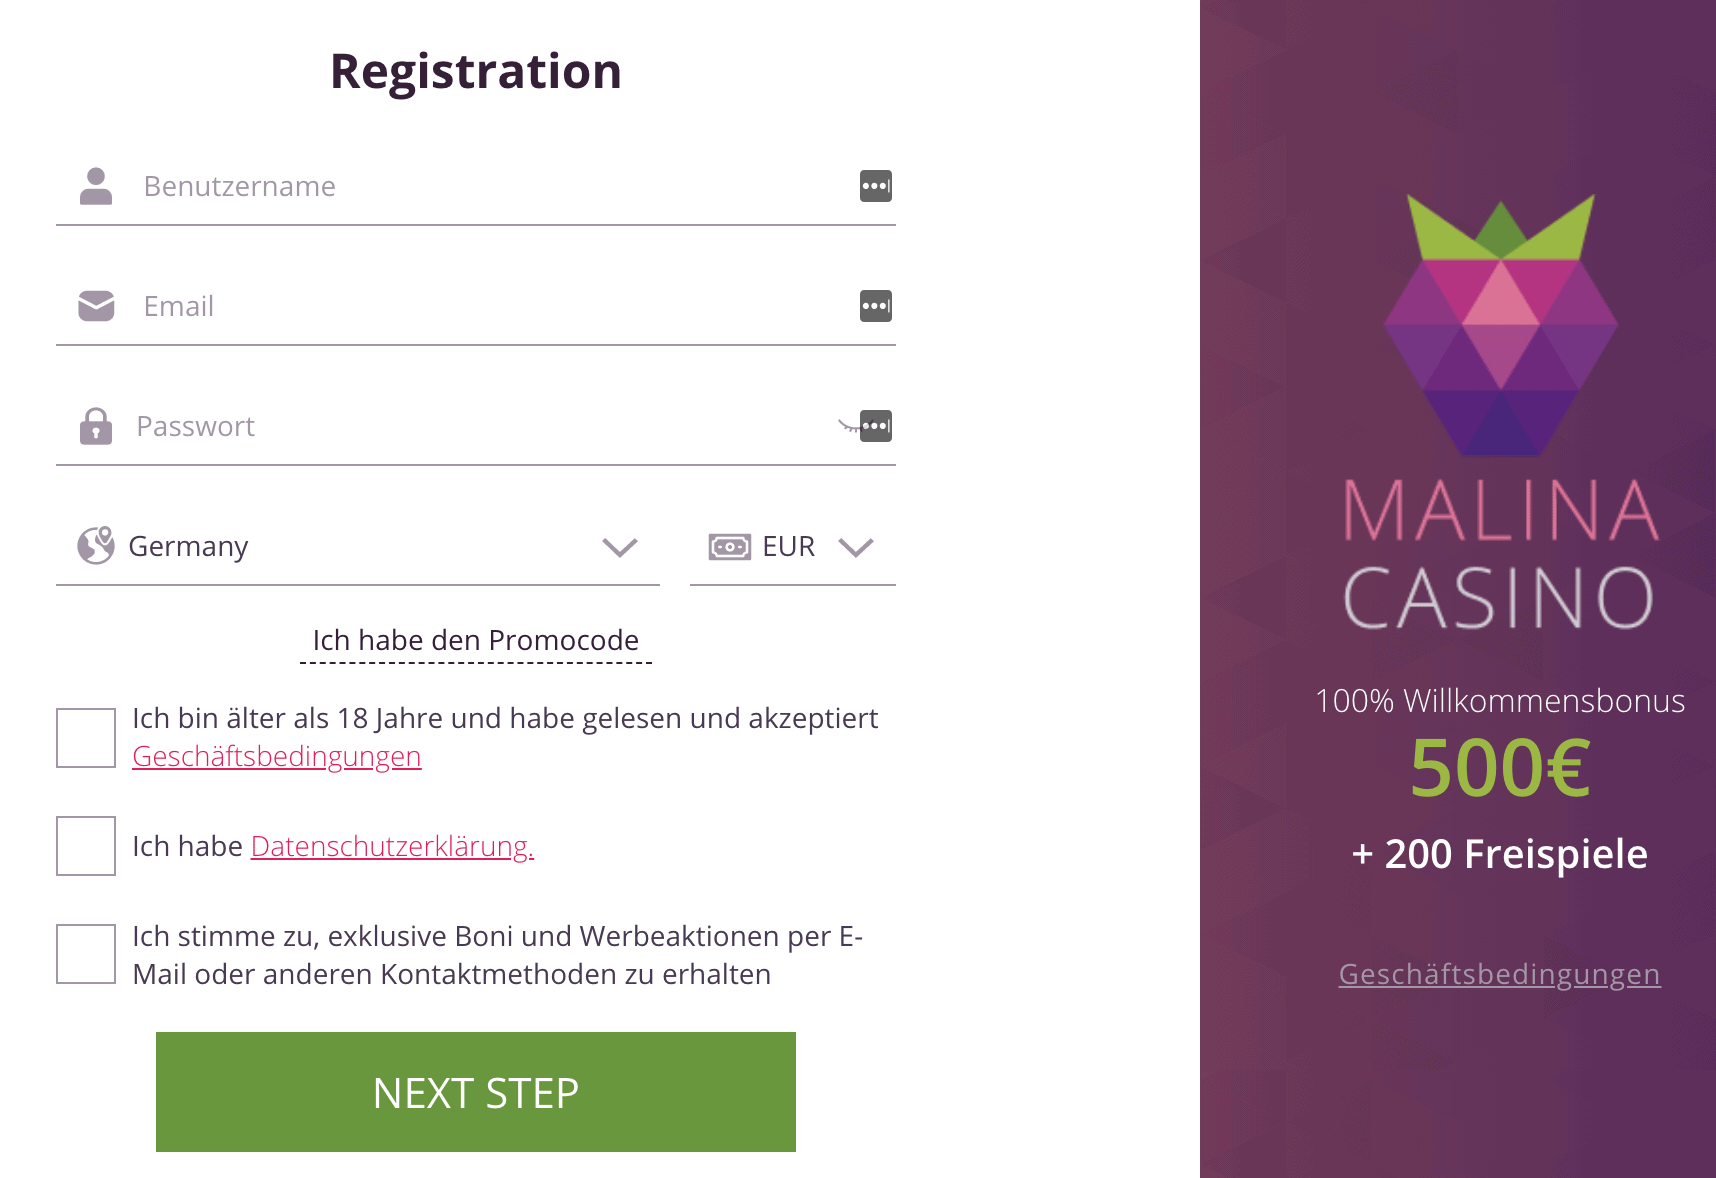The image size is (1716, 1178).
Task: Enable exclusive Boni and Werbeaktionen email checkbox
Action: 86,954
